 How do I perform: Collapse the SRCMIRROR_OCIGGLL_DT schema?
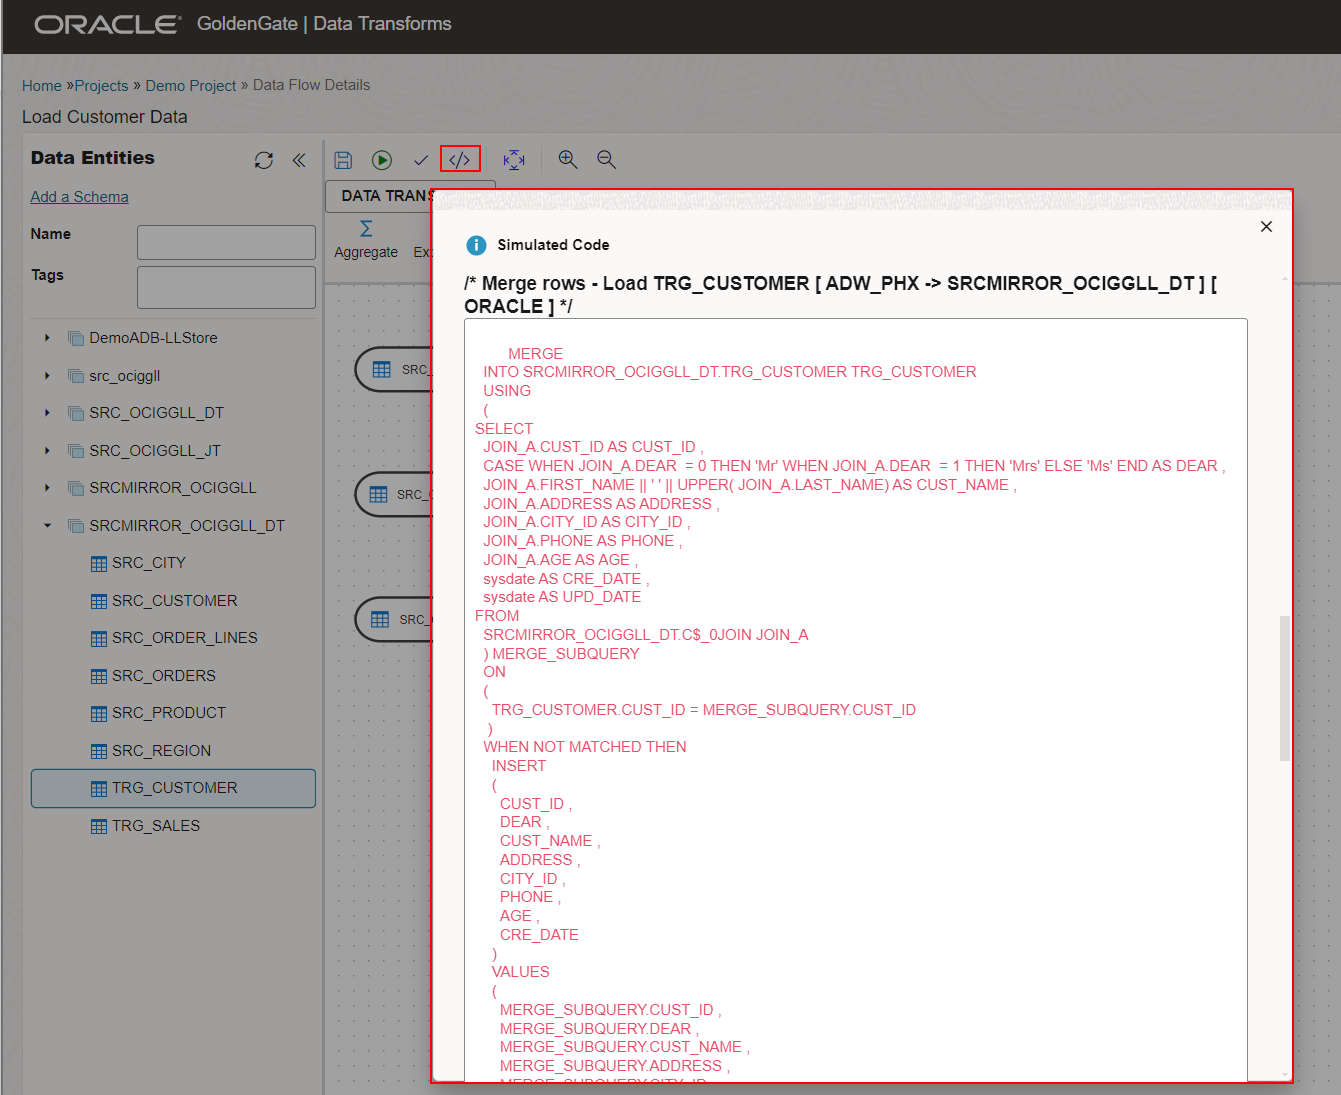tap(47, 525)
